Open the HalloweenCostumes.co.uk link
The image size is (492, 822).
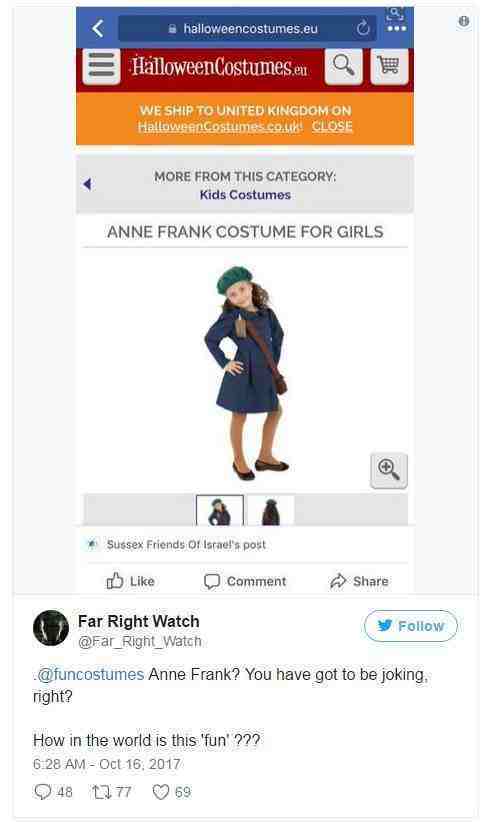pyautogui.click(x=220, y=126)
